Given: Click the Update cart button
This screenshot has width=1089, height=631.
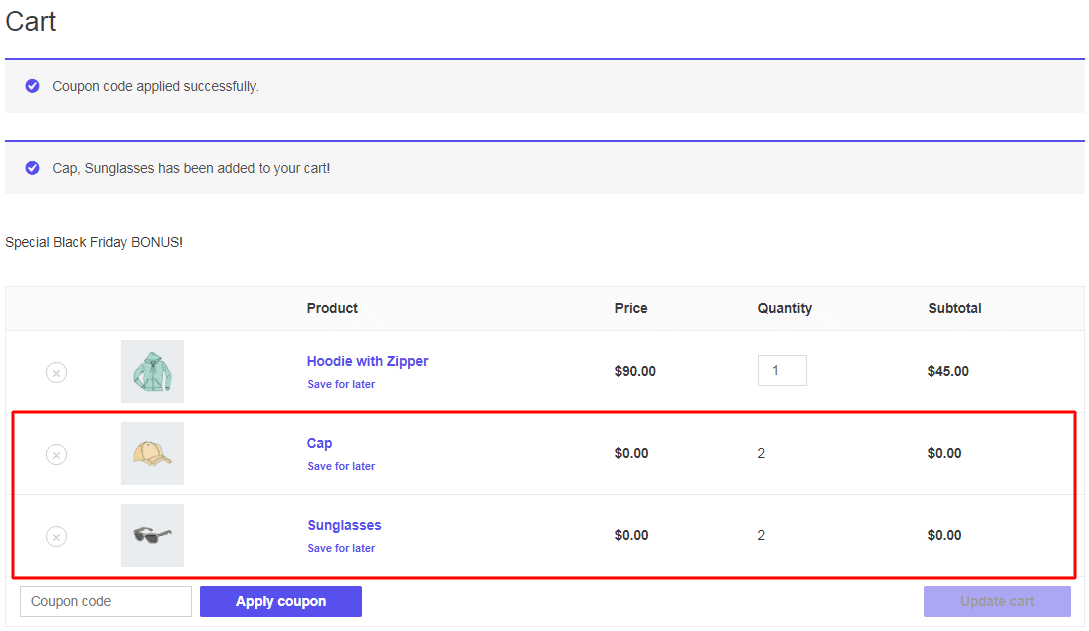Looking at the screenshot, I should coord(997,601).
